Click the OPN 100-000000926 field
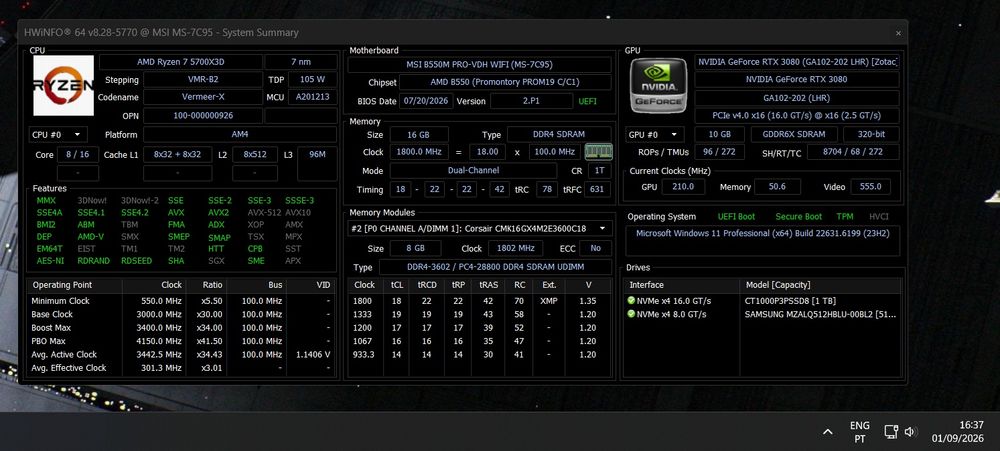 [x=202, y=115]
